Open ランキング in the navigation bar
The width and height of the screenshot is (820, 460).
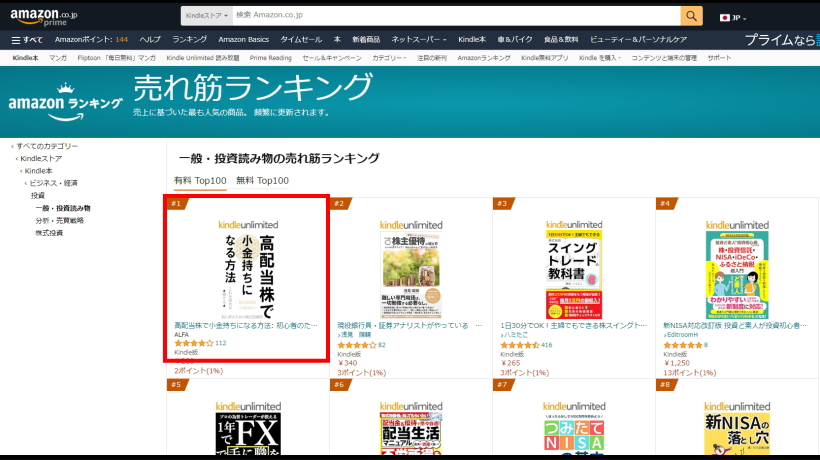point(189,40)
